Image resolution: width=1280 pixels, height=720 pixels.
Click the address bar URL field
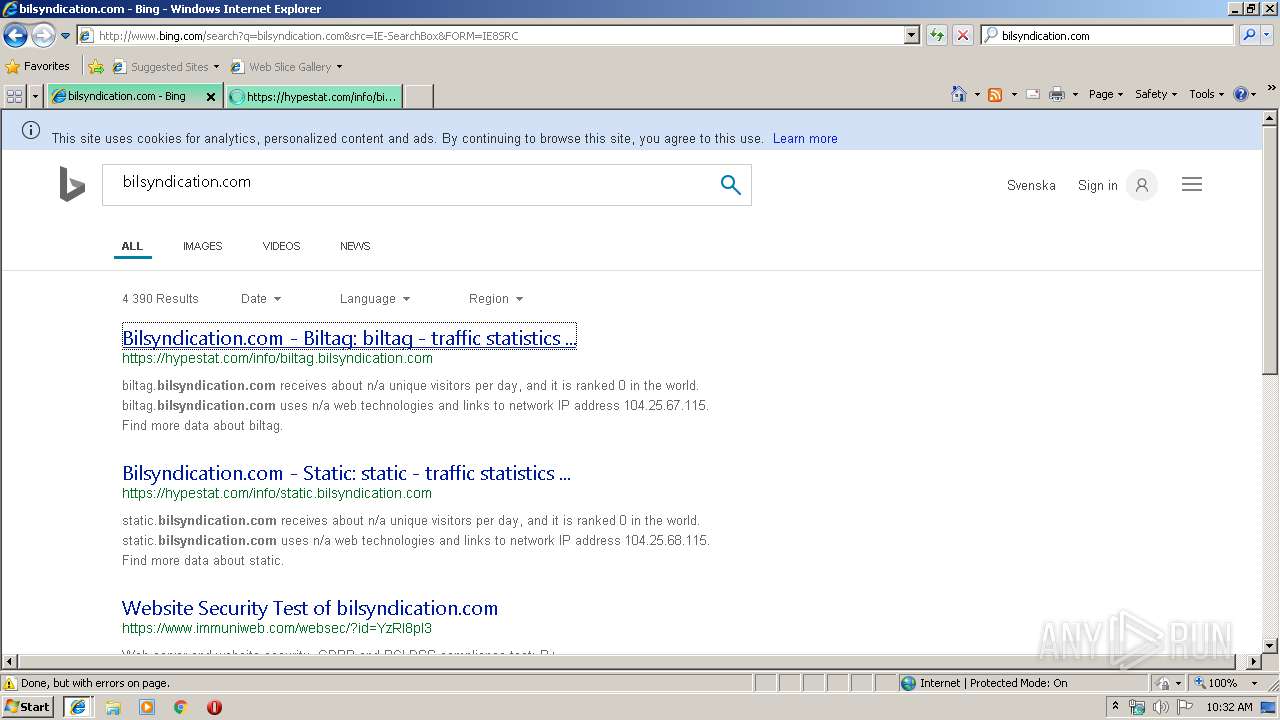(x=490, y=35)
